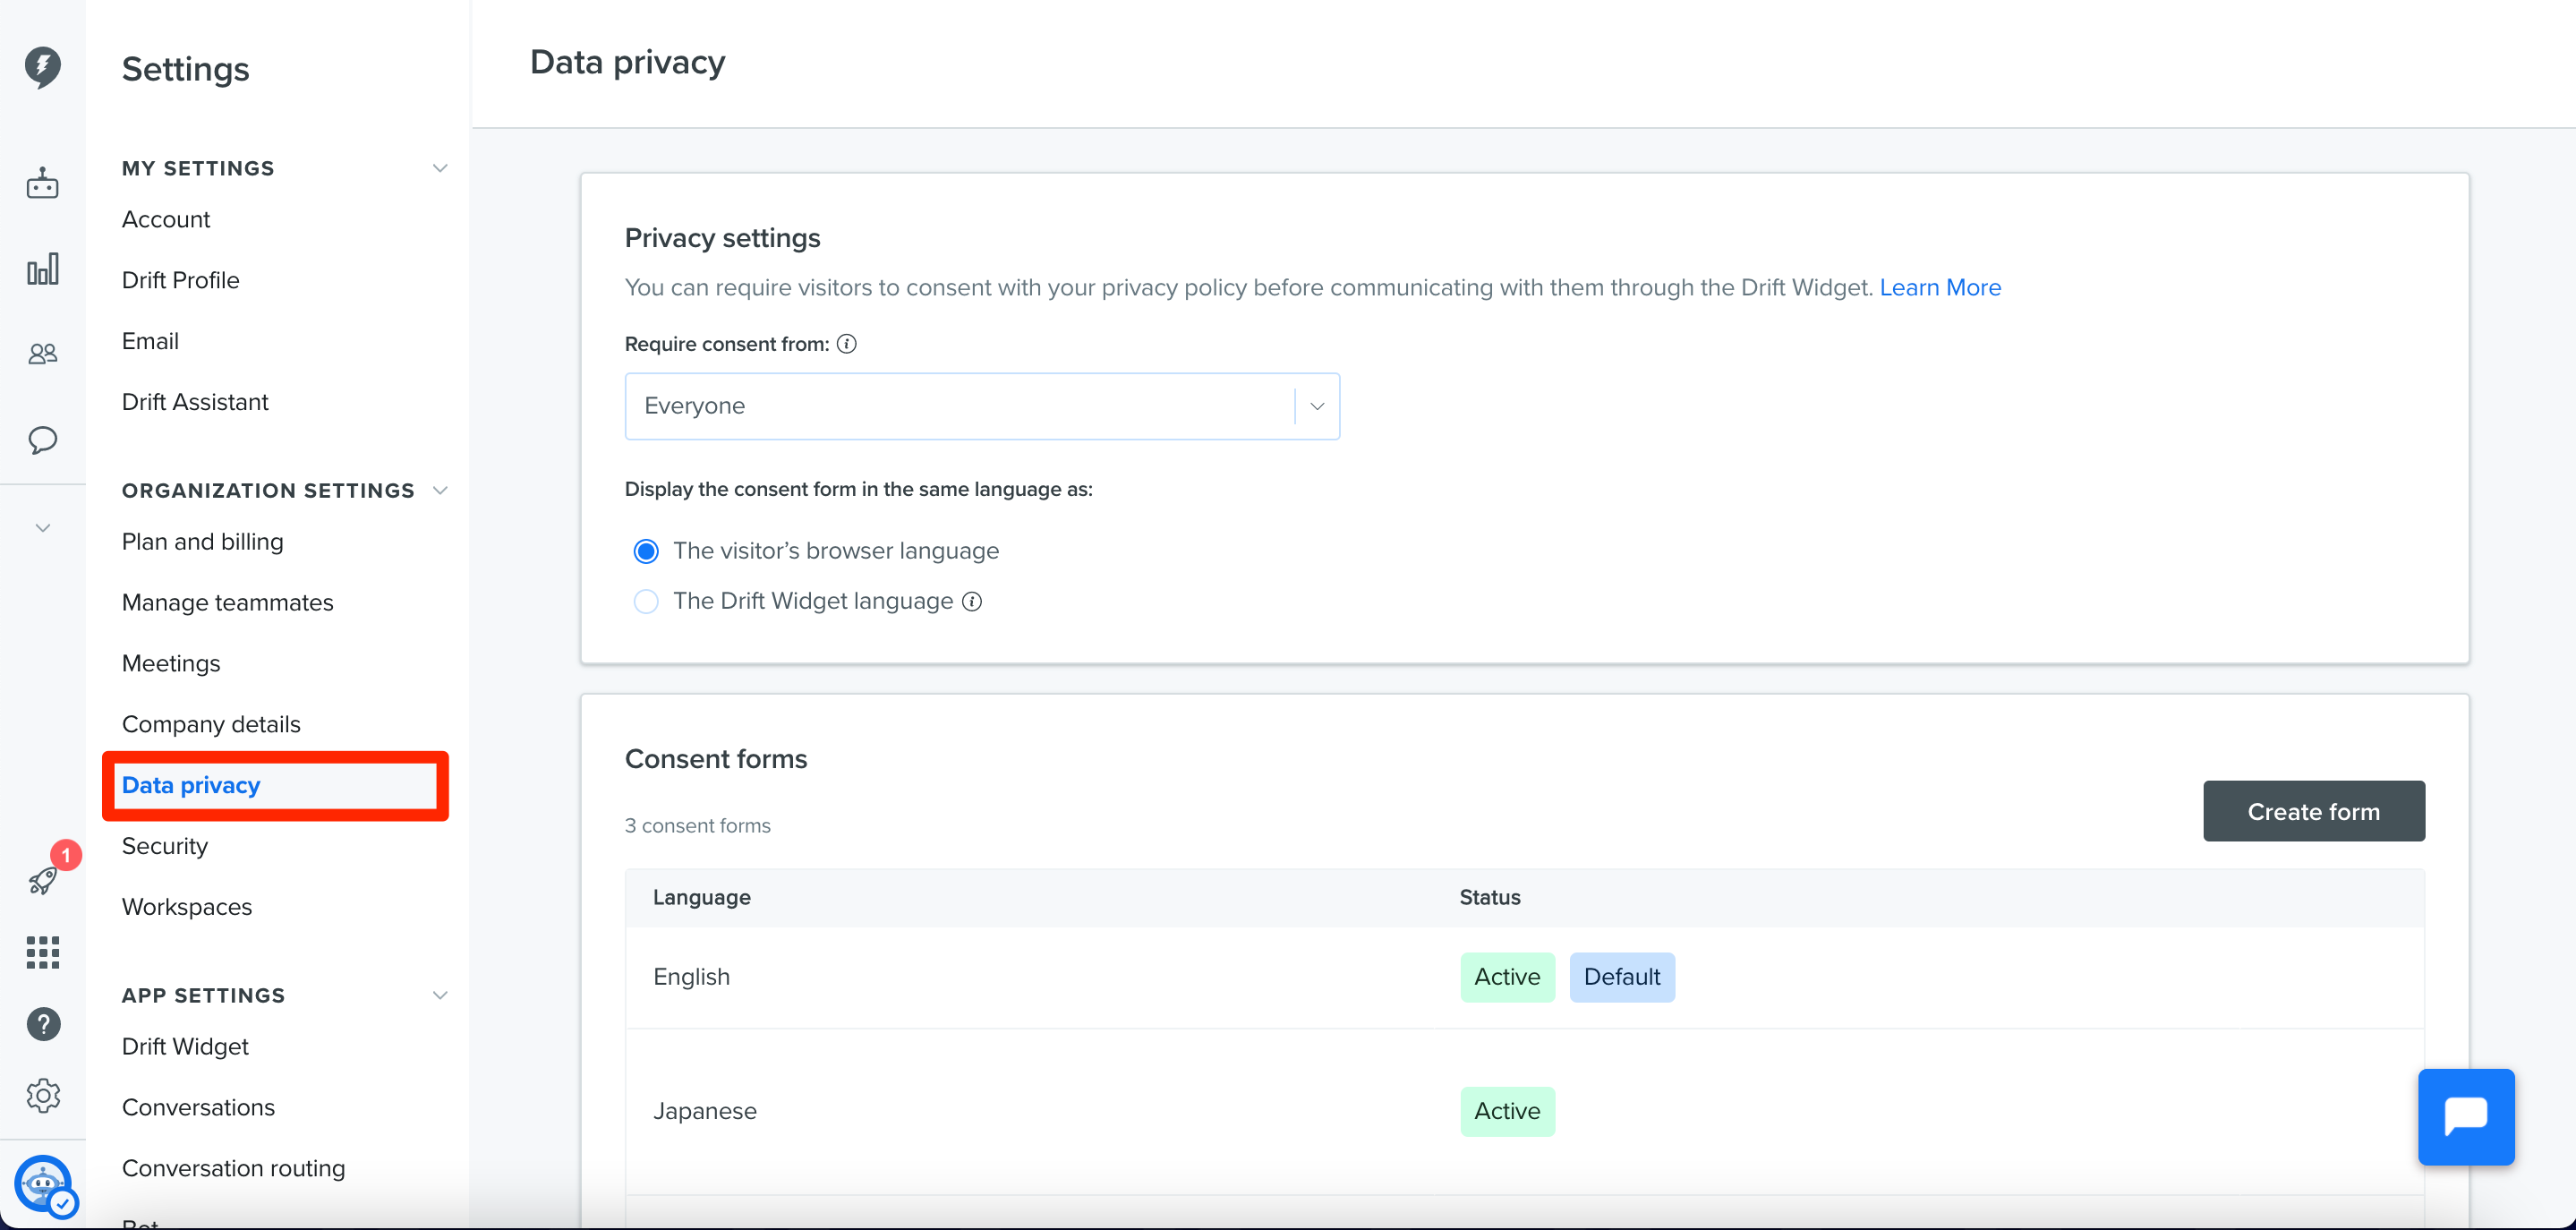Open Plan and billing page
The image size is (2576, 1230).
(203, 542)
